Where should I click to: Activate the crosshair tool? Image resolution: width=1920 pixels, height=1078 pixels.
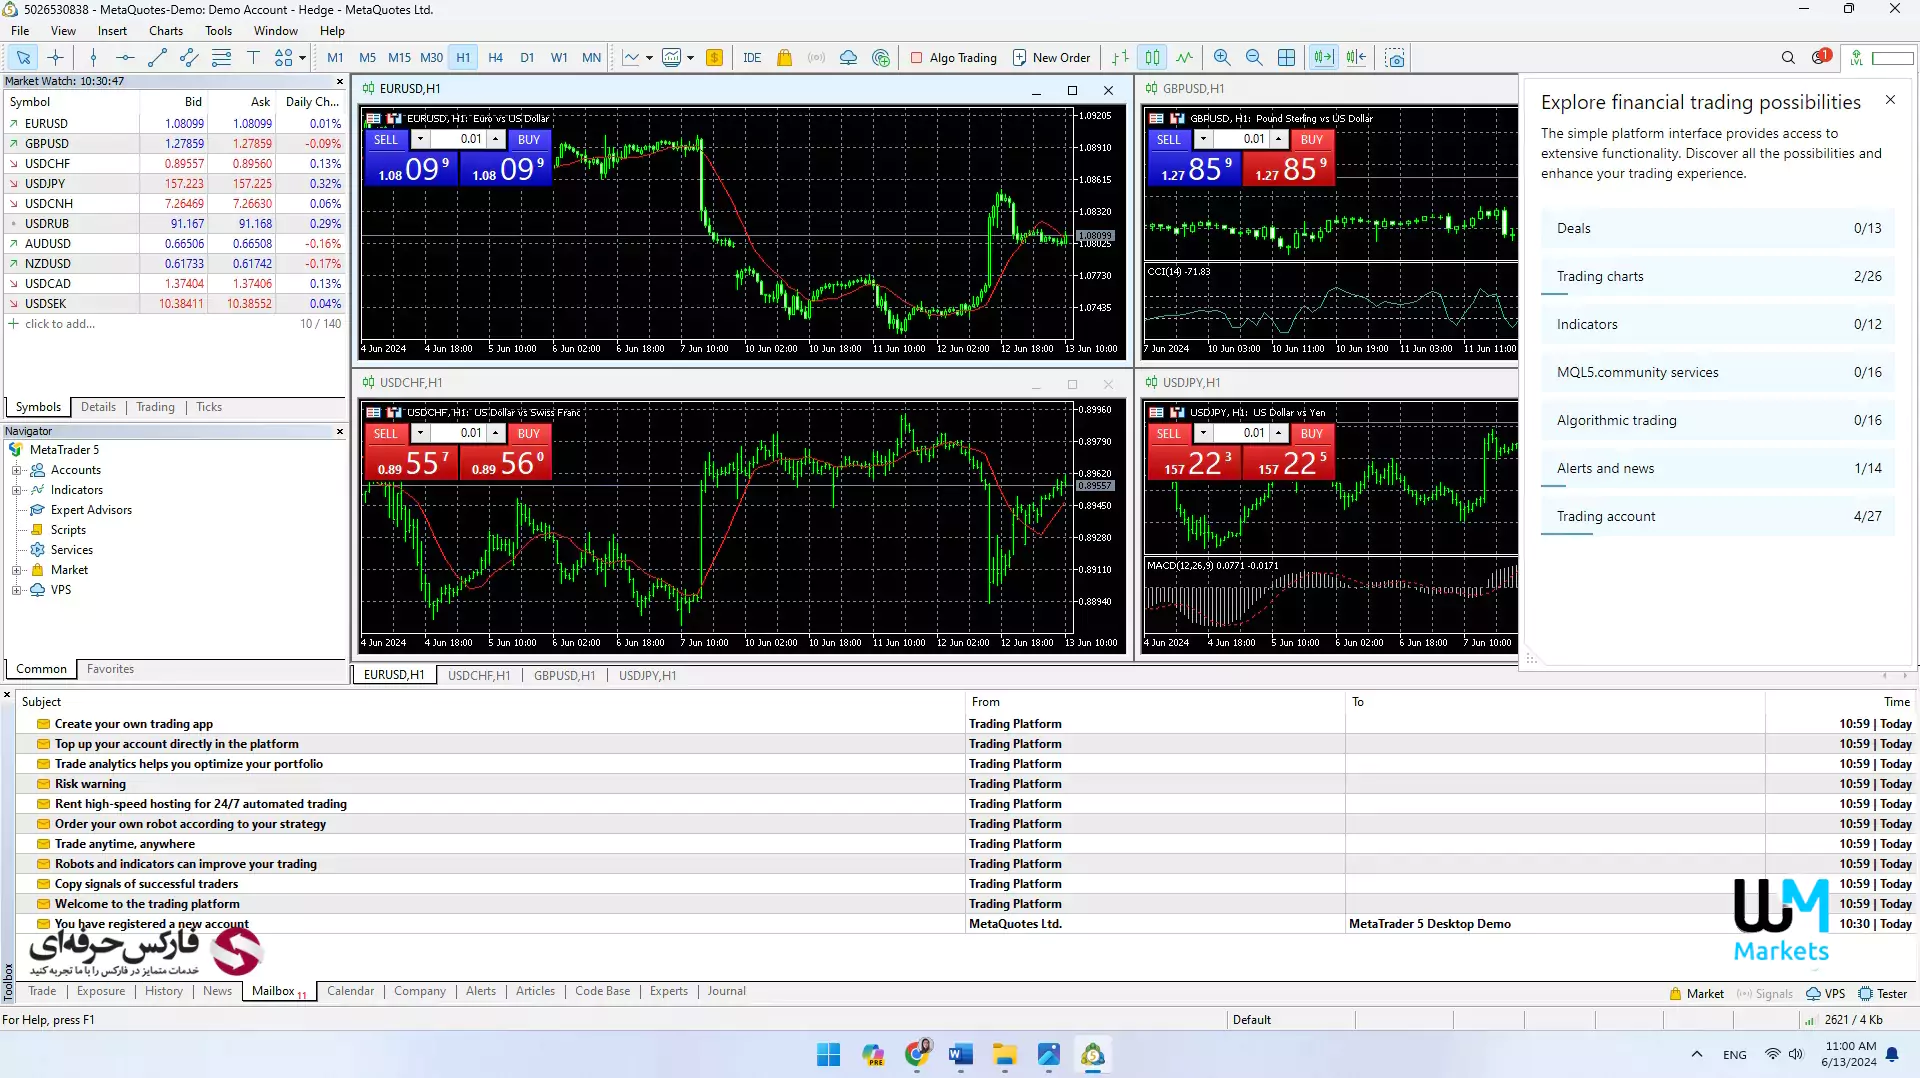tap(56, 58)
